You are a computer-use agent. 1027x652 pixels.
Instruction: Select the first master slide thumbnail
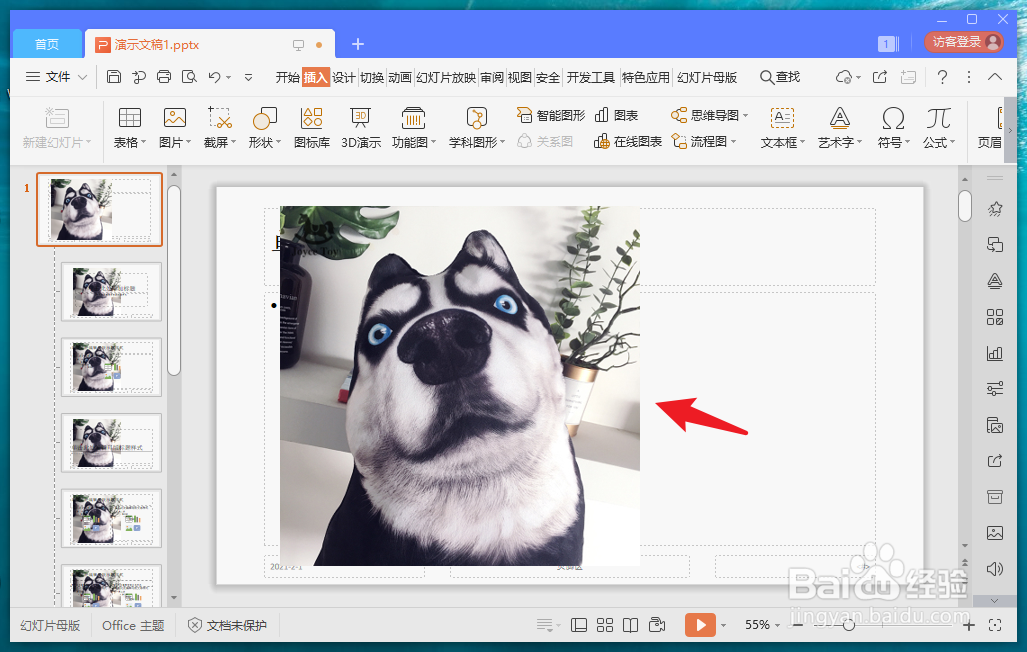point(100,210)
